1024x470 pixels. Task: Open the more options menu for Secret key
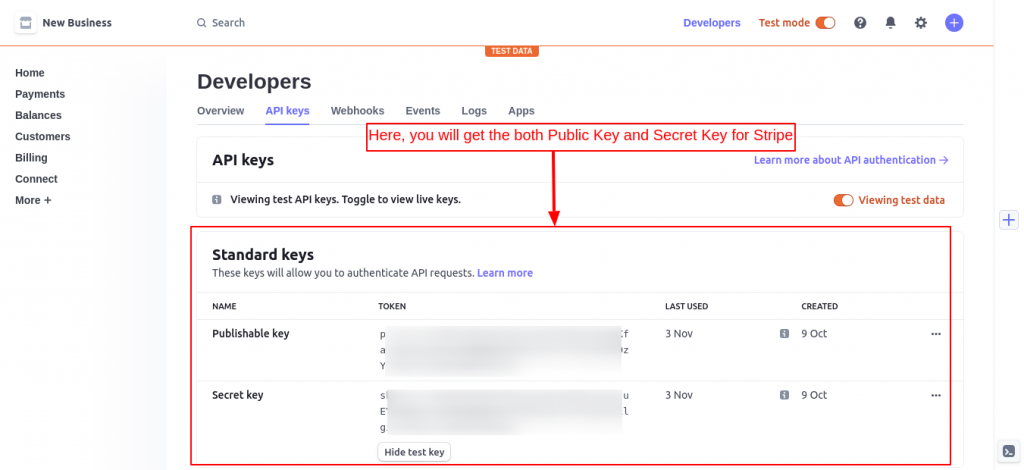[x=936, y=395]
